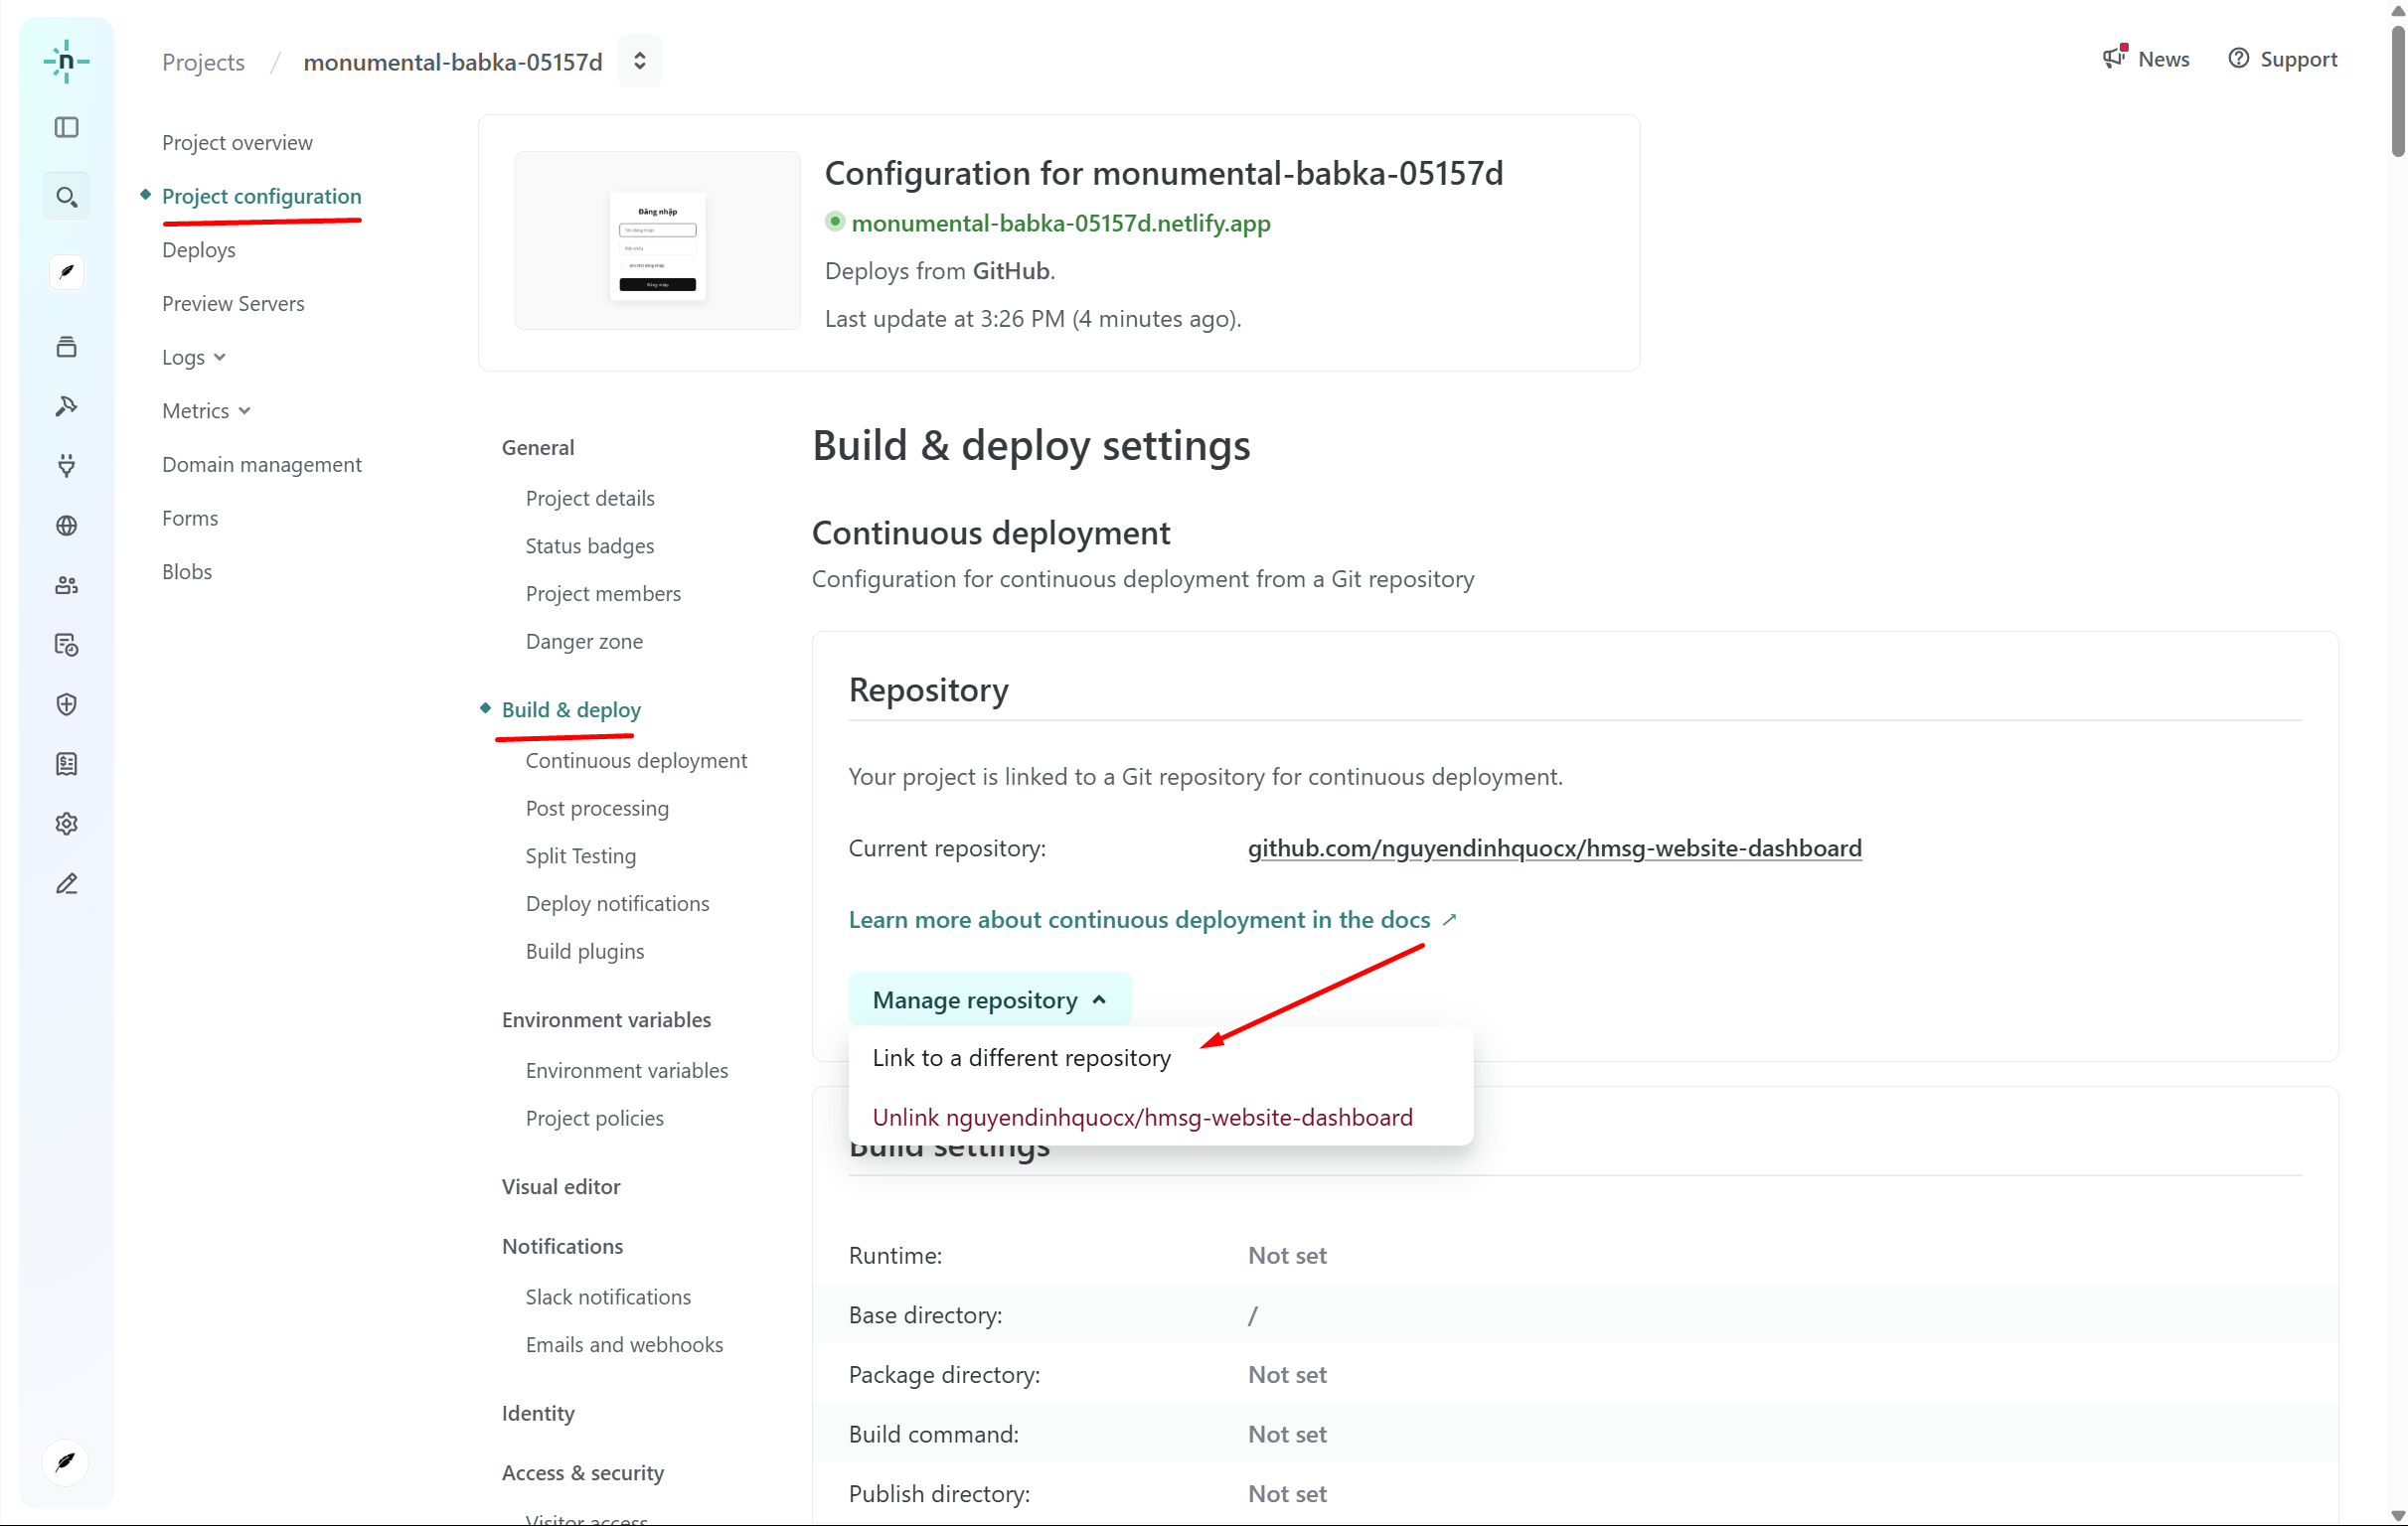The width and height of the screenshot is (2408, 1526).
Task: Click the site preview thumbnail
Action: click(x=657, y=241)
